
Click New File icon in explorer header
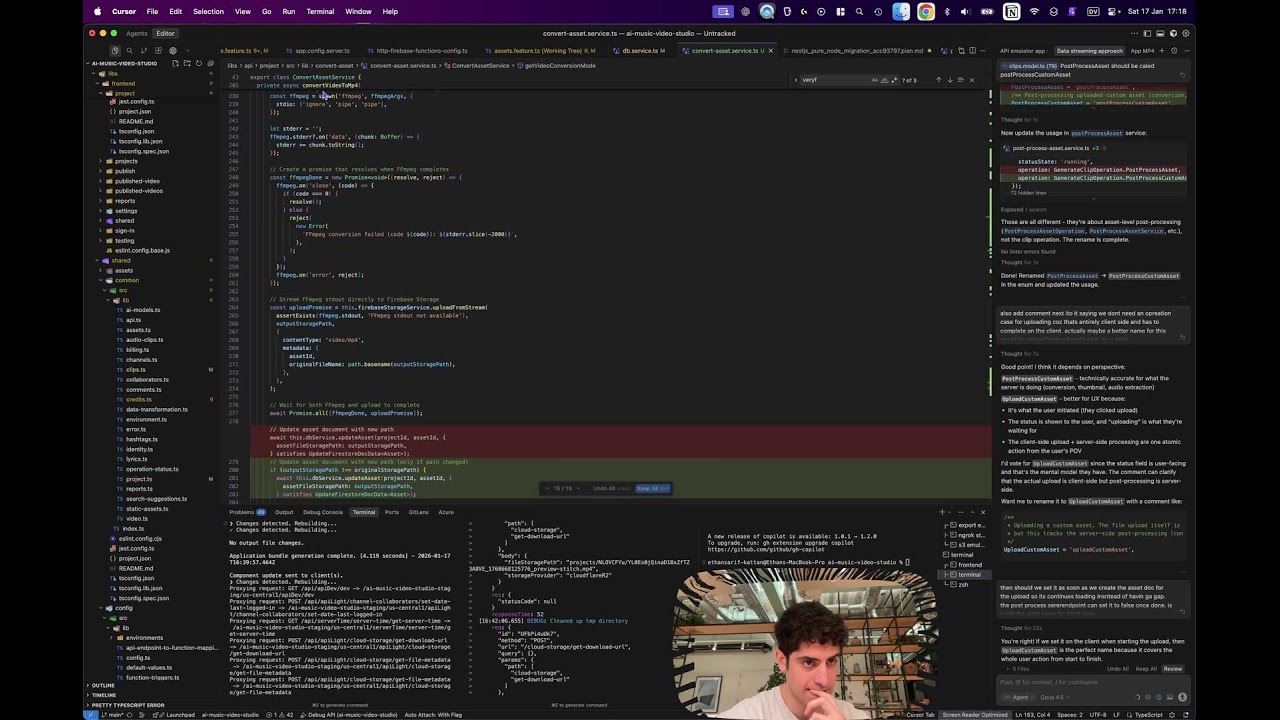coord(175,63)
